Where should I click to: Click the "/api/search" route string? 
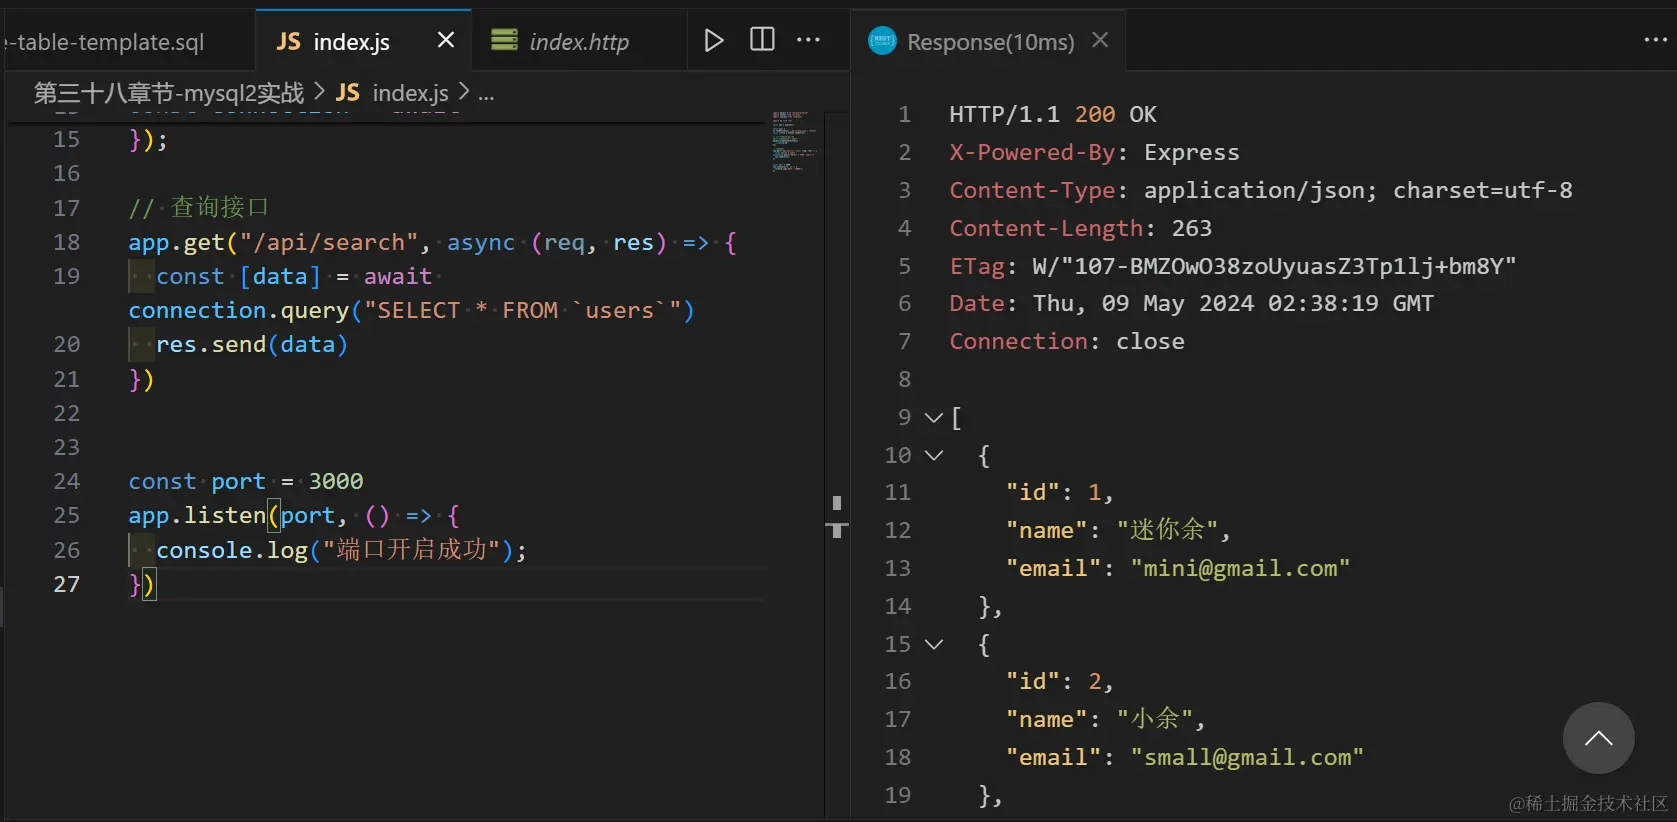[328, 242]
